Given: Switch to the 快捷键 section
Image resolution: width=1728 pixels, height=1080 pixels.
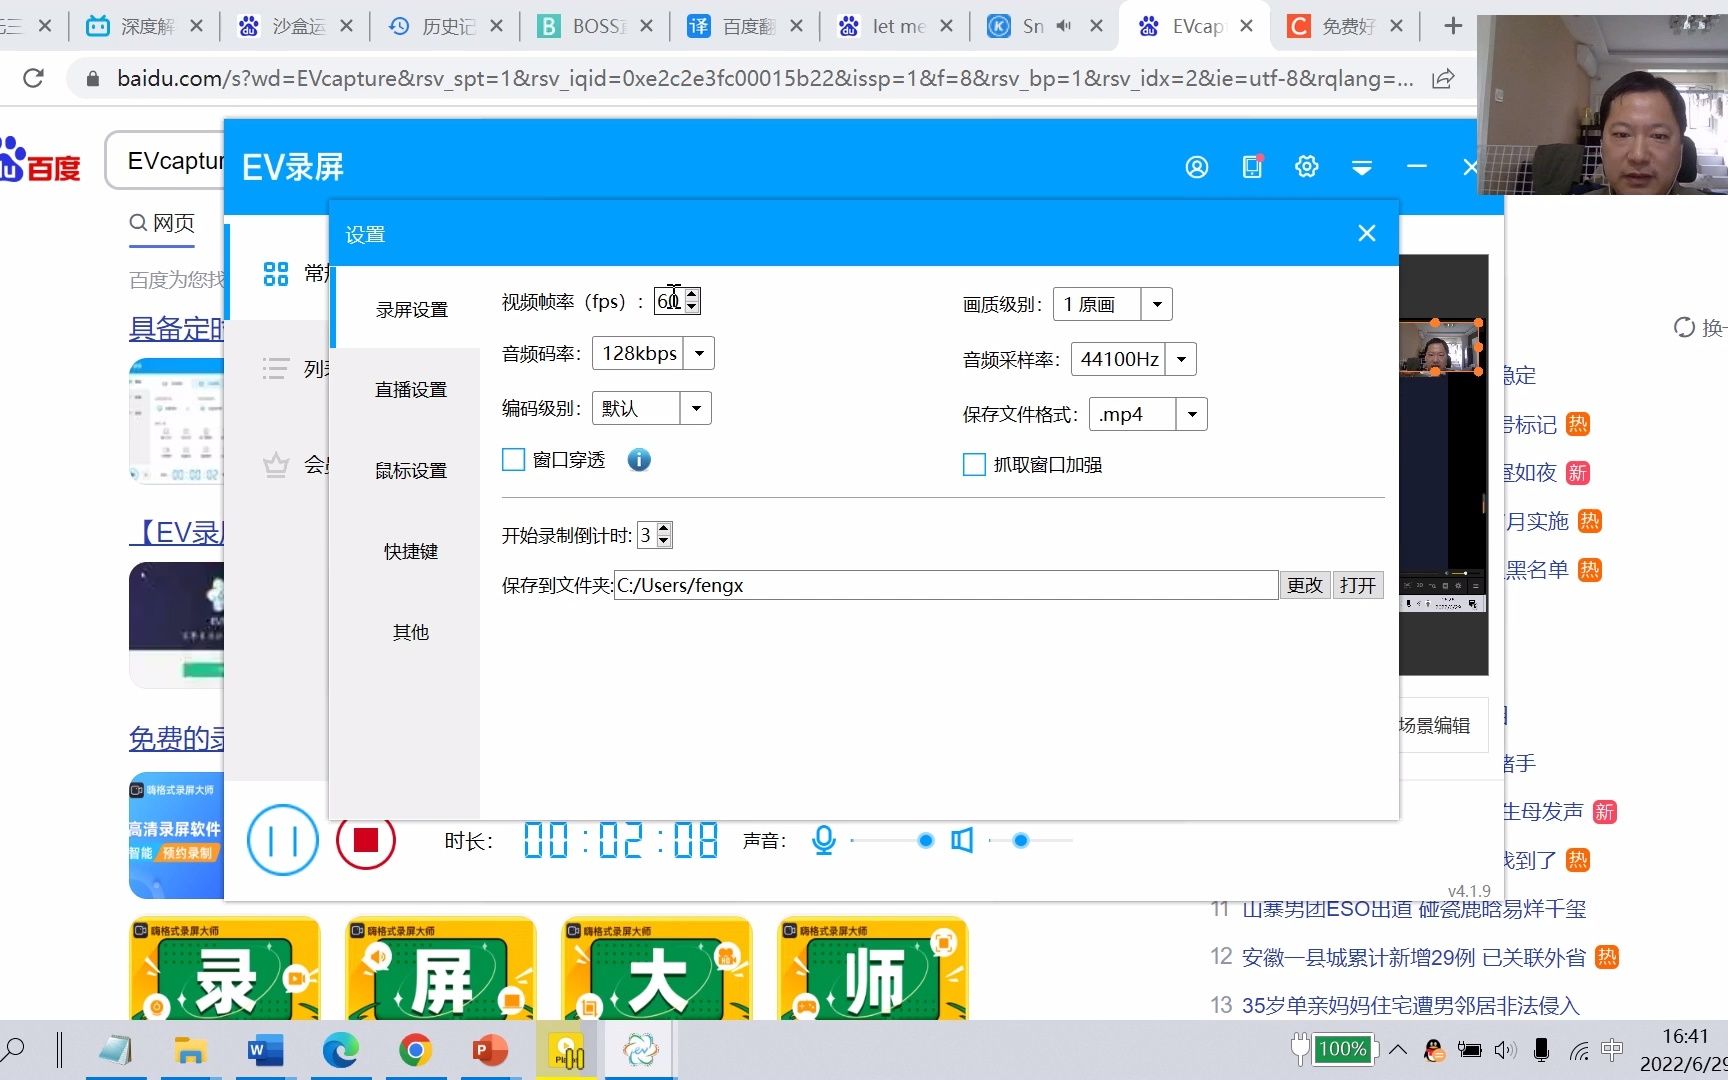Looking at the screenshot, I should [410, 550].
